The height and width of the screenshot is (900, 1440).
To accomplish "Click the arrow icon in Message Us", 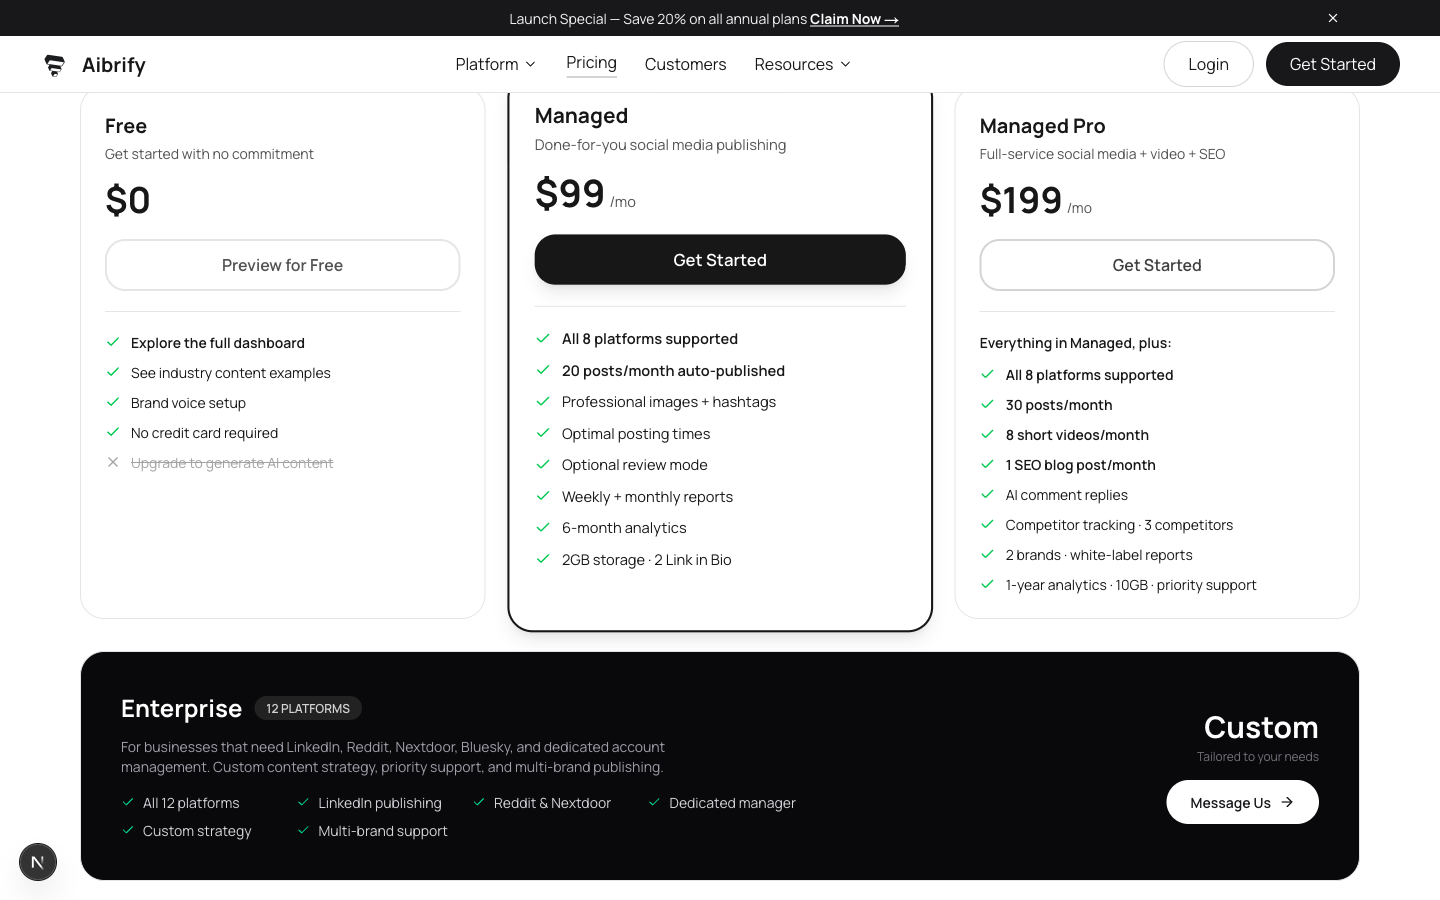I will [x=1288, y=802].
